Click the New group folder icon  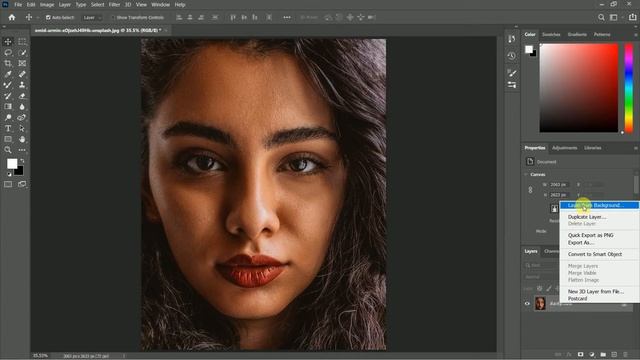(x=603, y=354)
